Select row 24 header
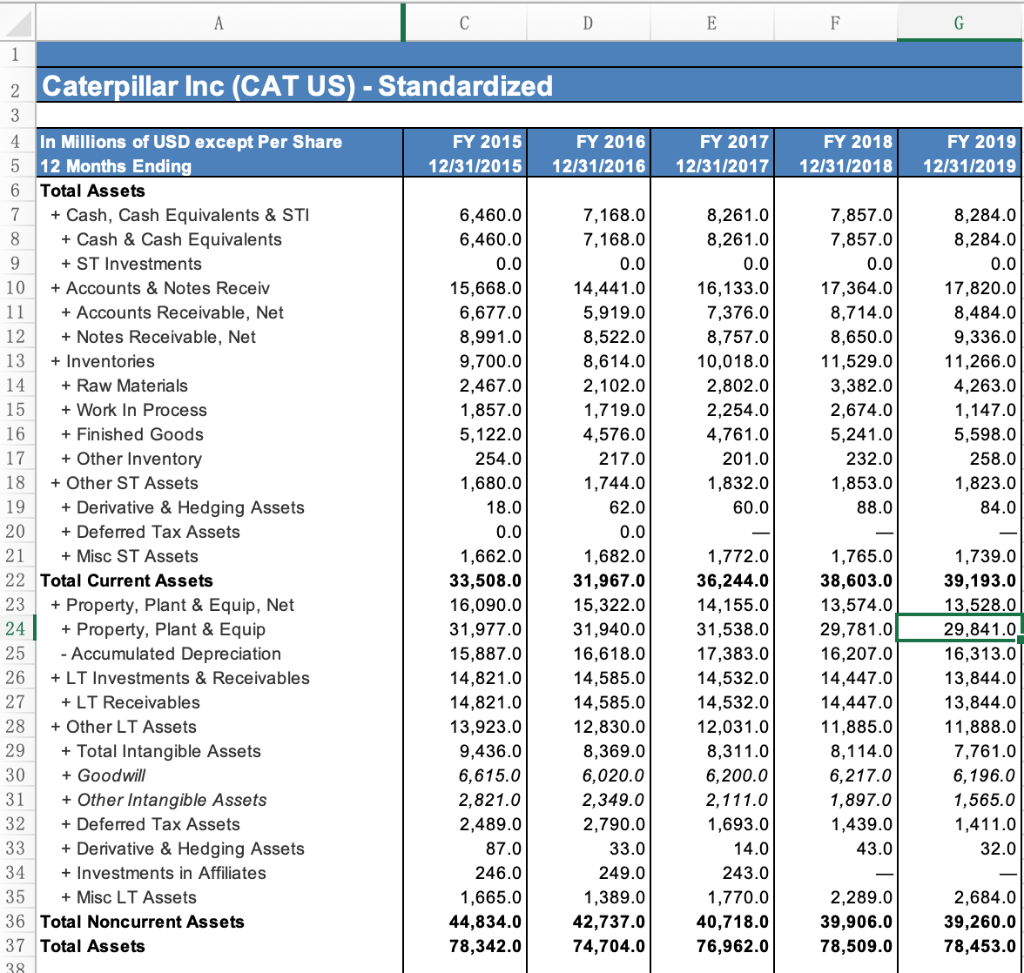This screenshot has width=1024, height=973. 18,629
